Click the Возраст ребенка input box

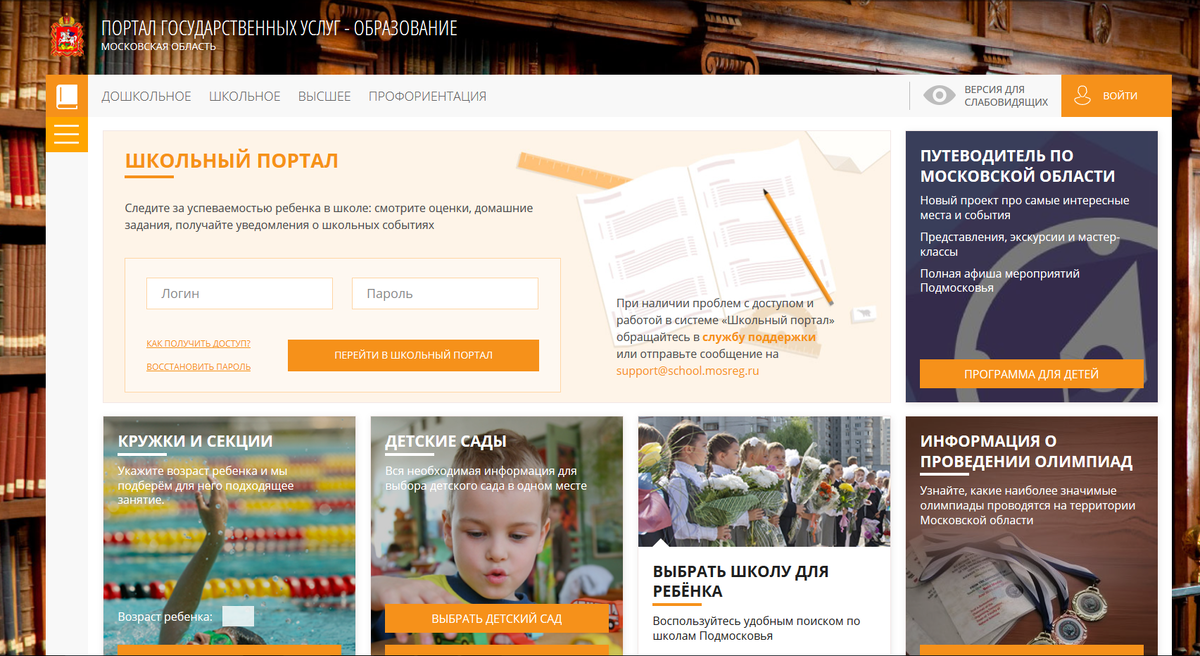click(238, 616)
